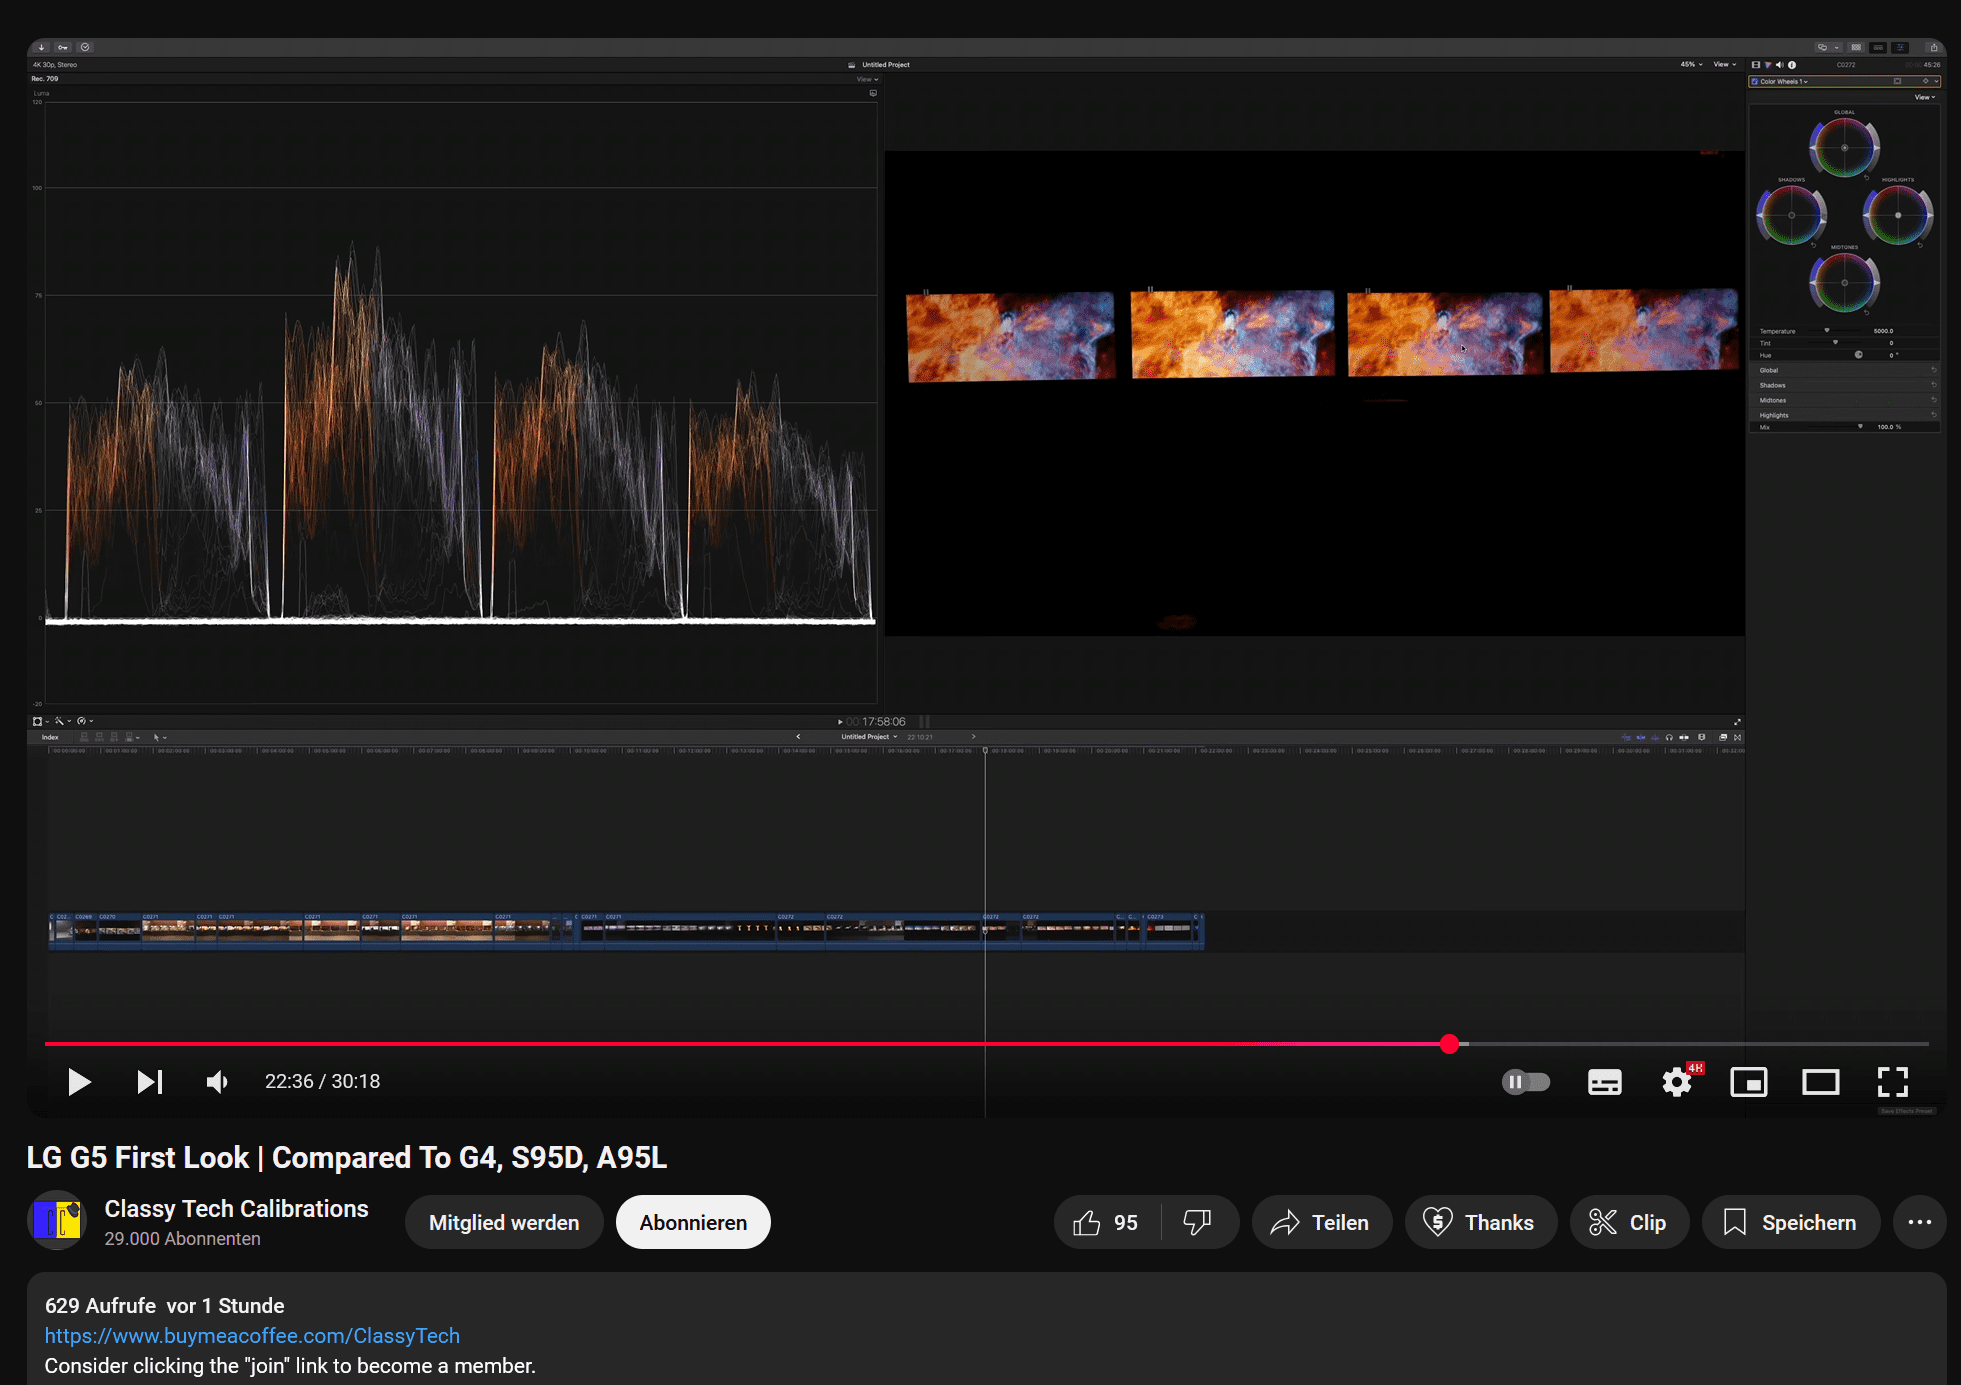The image size is (1961, 1385).
Task: Open the video inspector filmstrip icon
Action: pos(1756,65)
